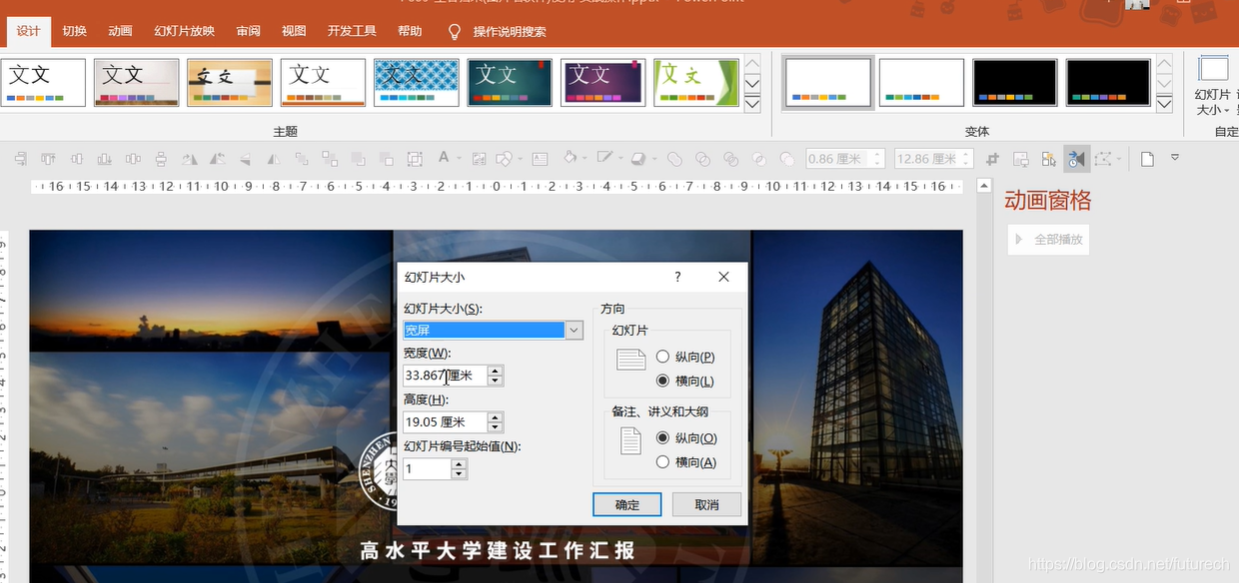Image resolution: width=1239 pixels, height=583 pixels.
Task: Open the 幻灯片大小 宽屏 dropdown
Action: pos(574,330)
